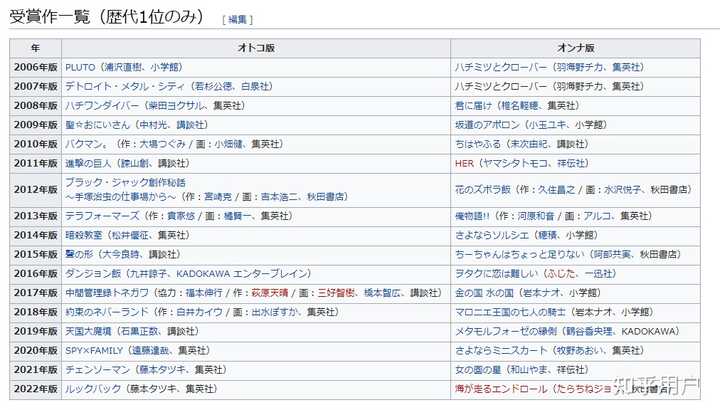Image resolution: width=720 pixels, height=410 pixels.
Task: Click the 受賞作一覧 section heading
Action: pyautogui.click(x=107, y=17)
